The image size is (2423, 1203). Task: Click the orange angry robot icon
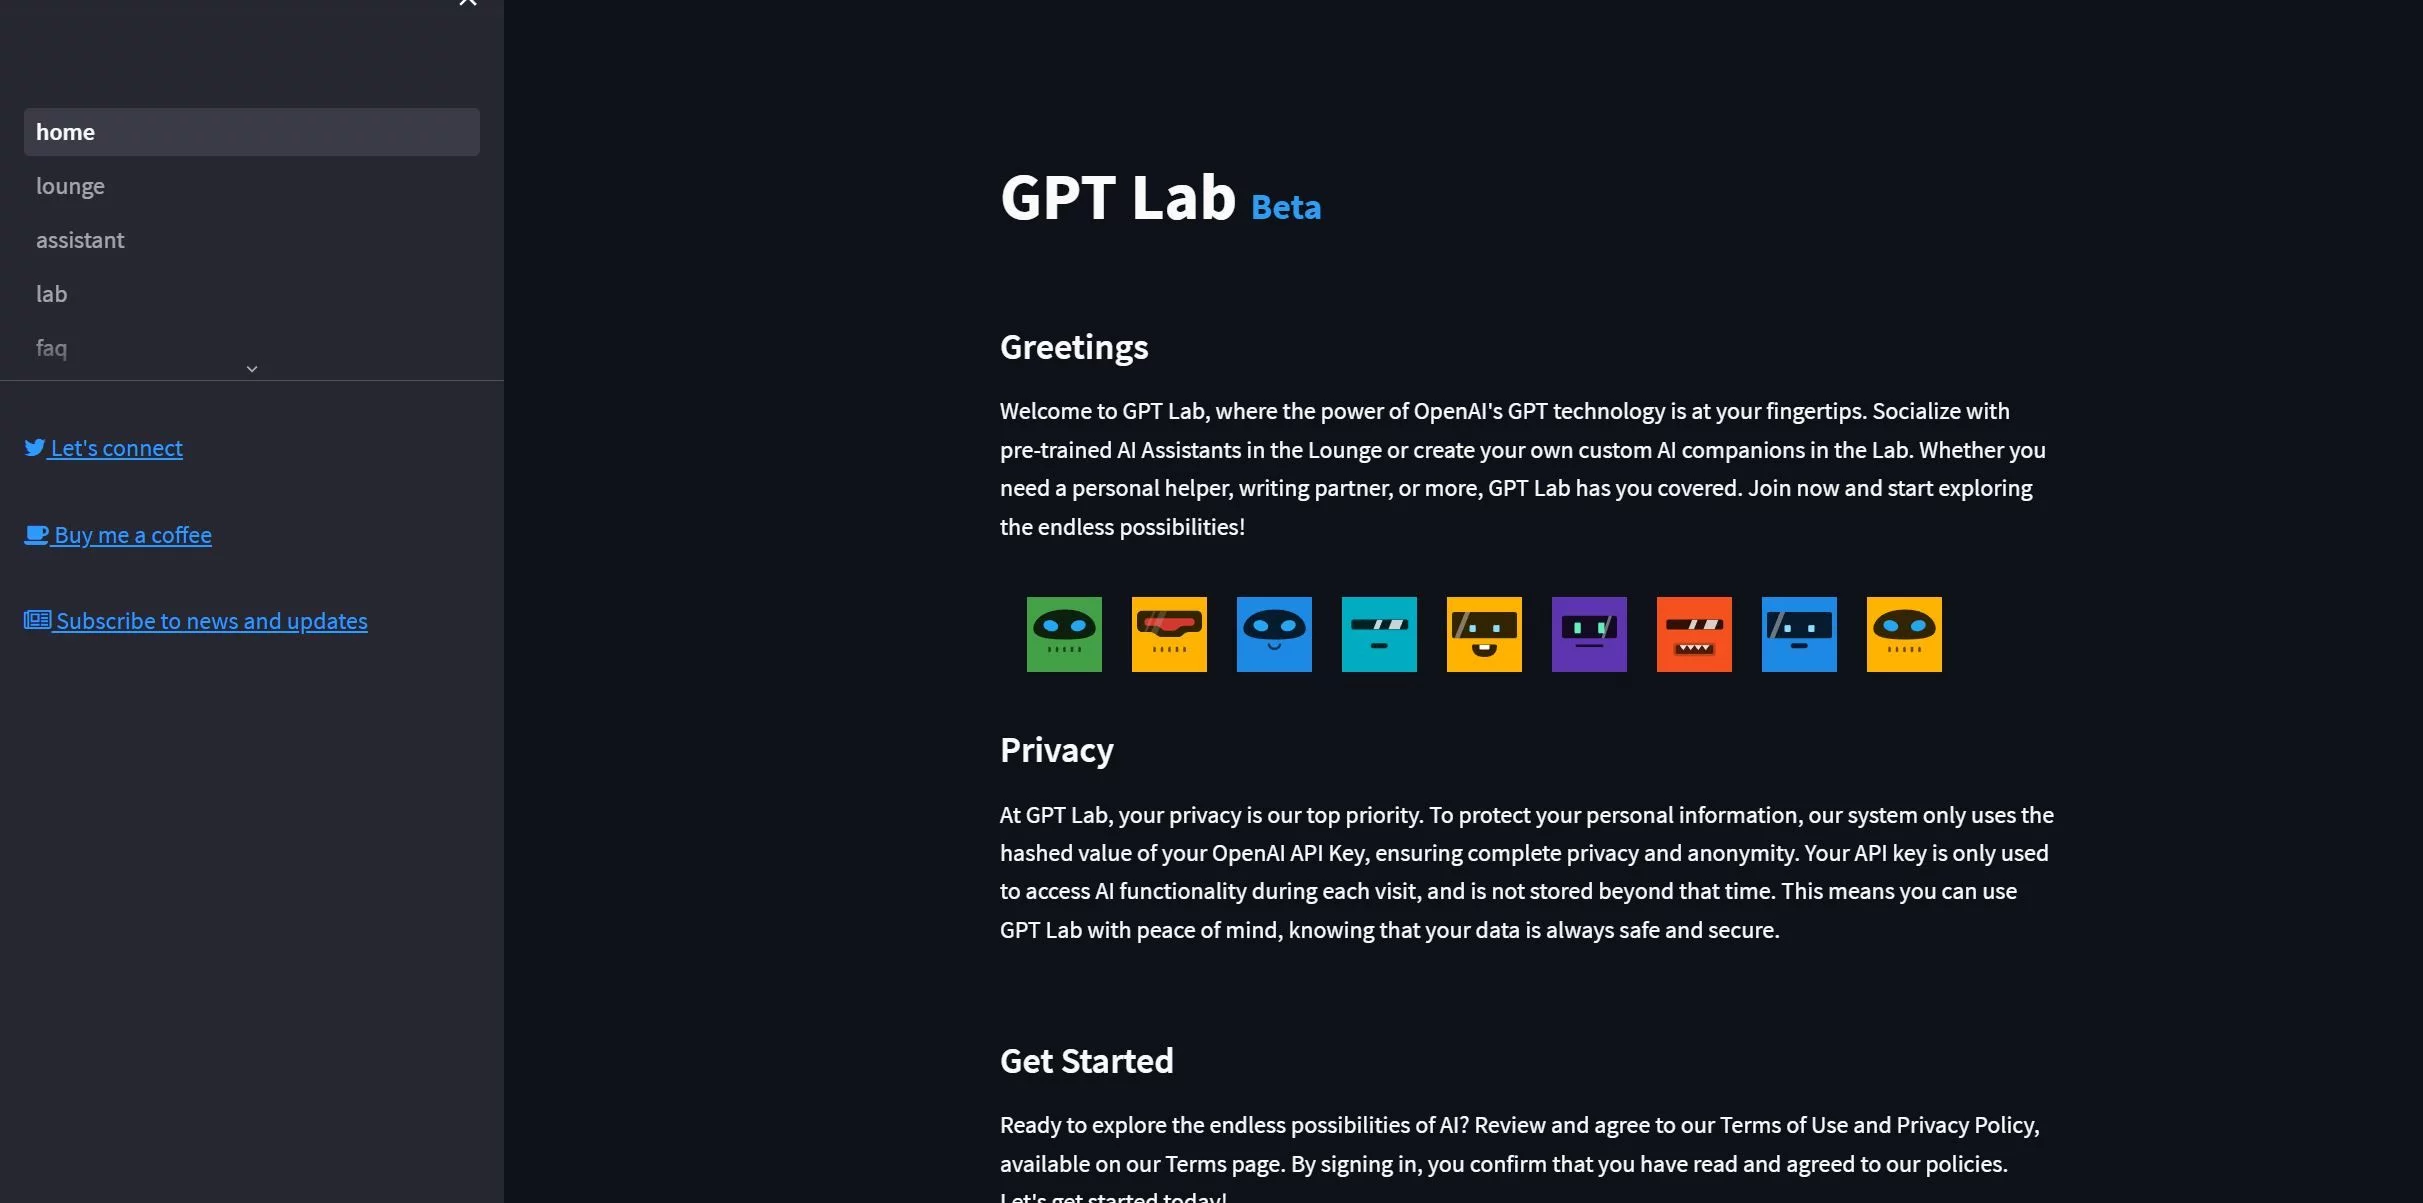1692,632
